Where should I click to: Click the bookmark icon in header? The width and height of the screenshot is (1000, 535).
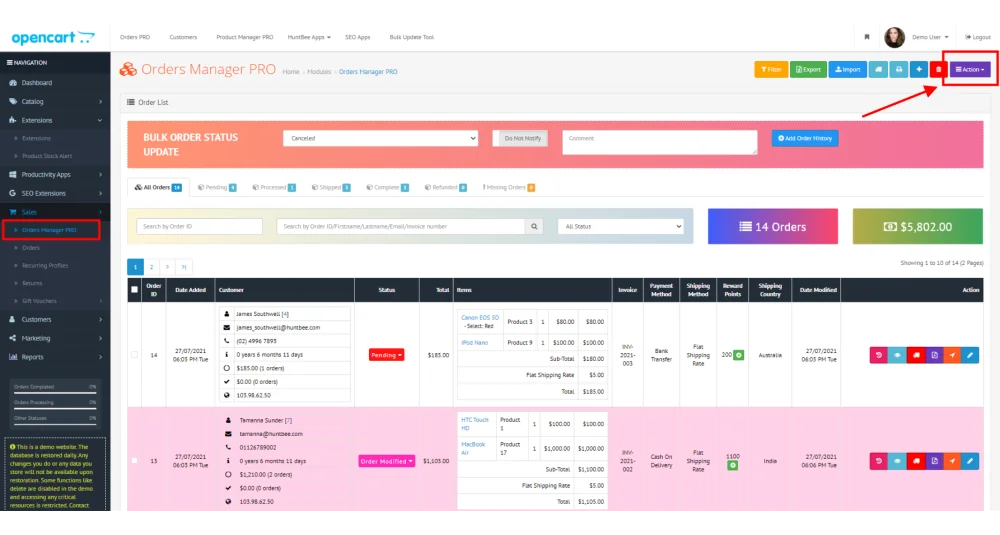click(x=867, y=37)
